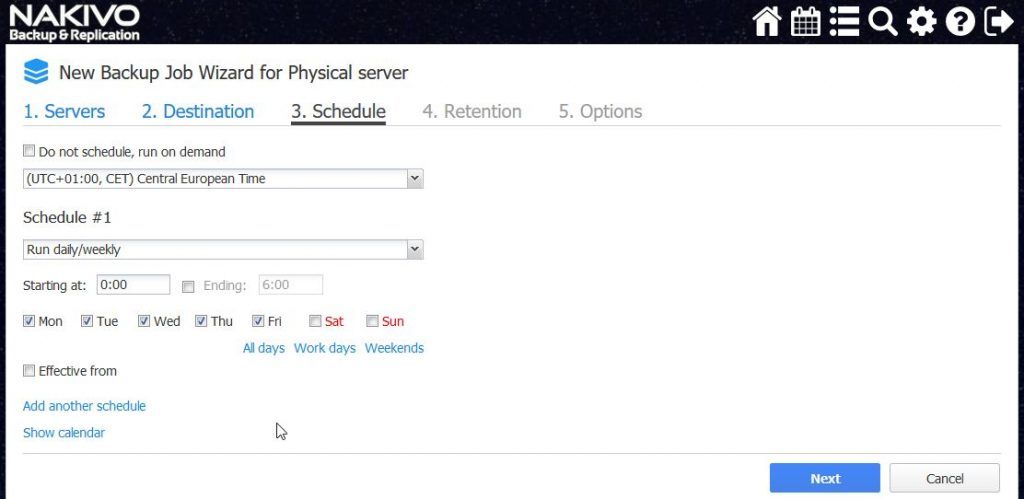Switch to 1. Servers step
Viewport: 1024px width, 499px height.
(64, 112)
